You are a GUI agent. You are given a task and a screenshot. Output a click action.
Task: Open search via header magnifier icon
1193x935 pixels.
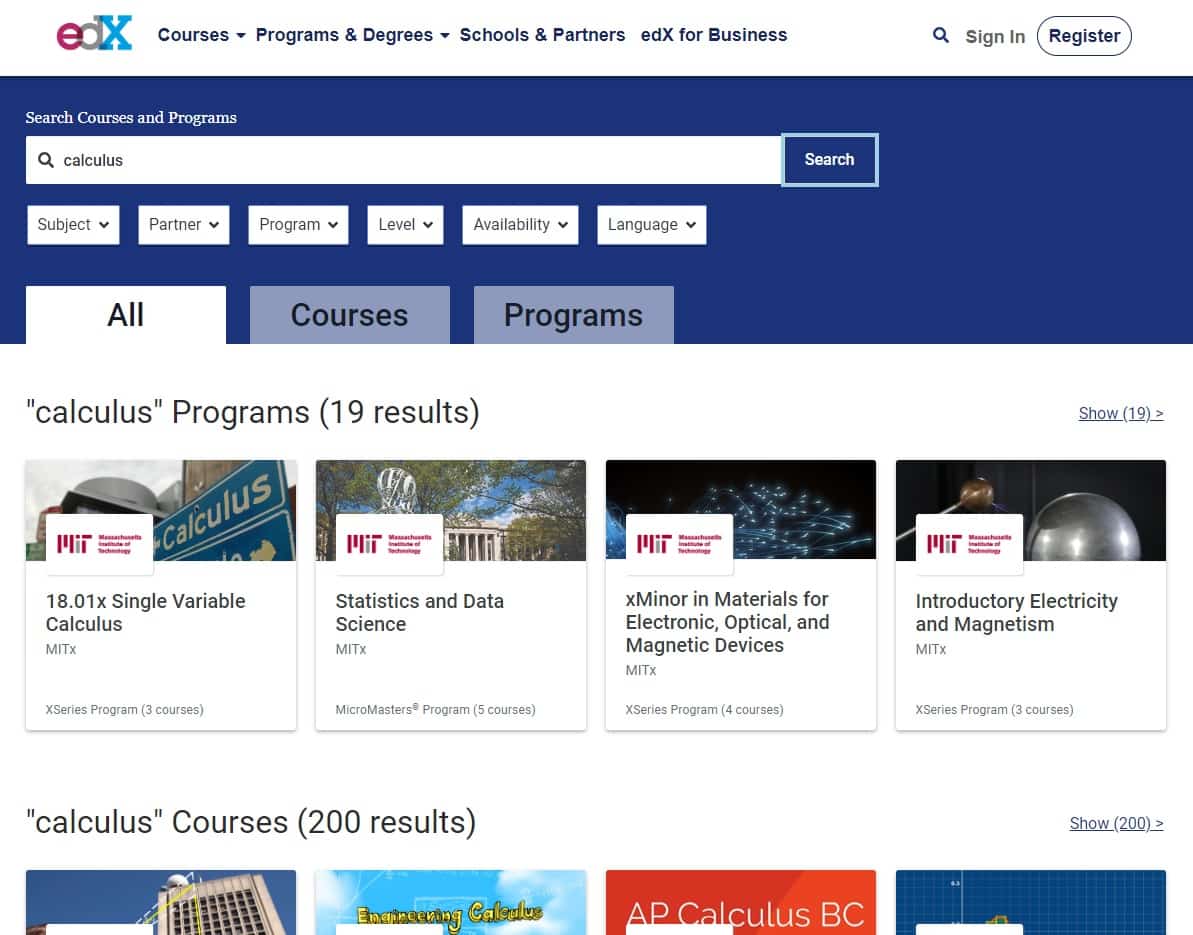click(x=940, y=35)
